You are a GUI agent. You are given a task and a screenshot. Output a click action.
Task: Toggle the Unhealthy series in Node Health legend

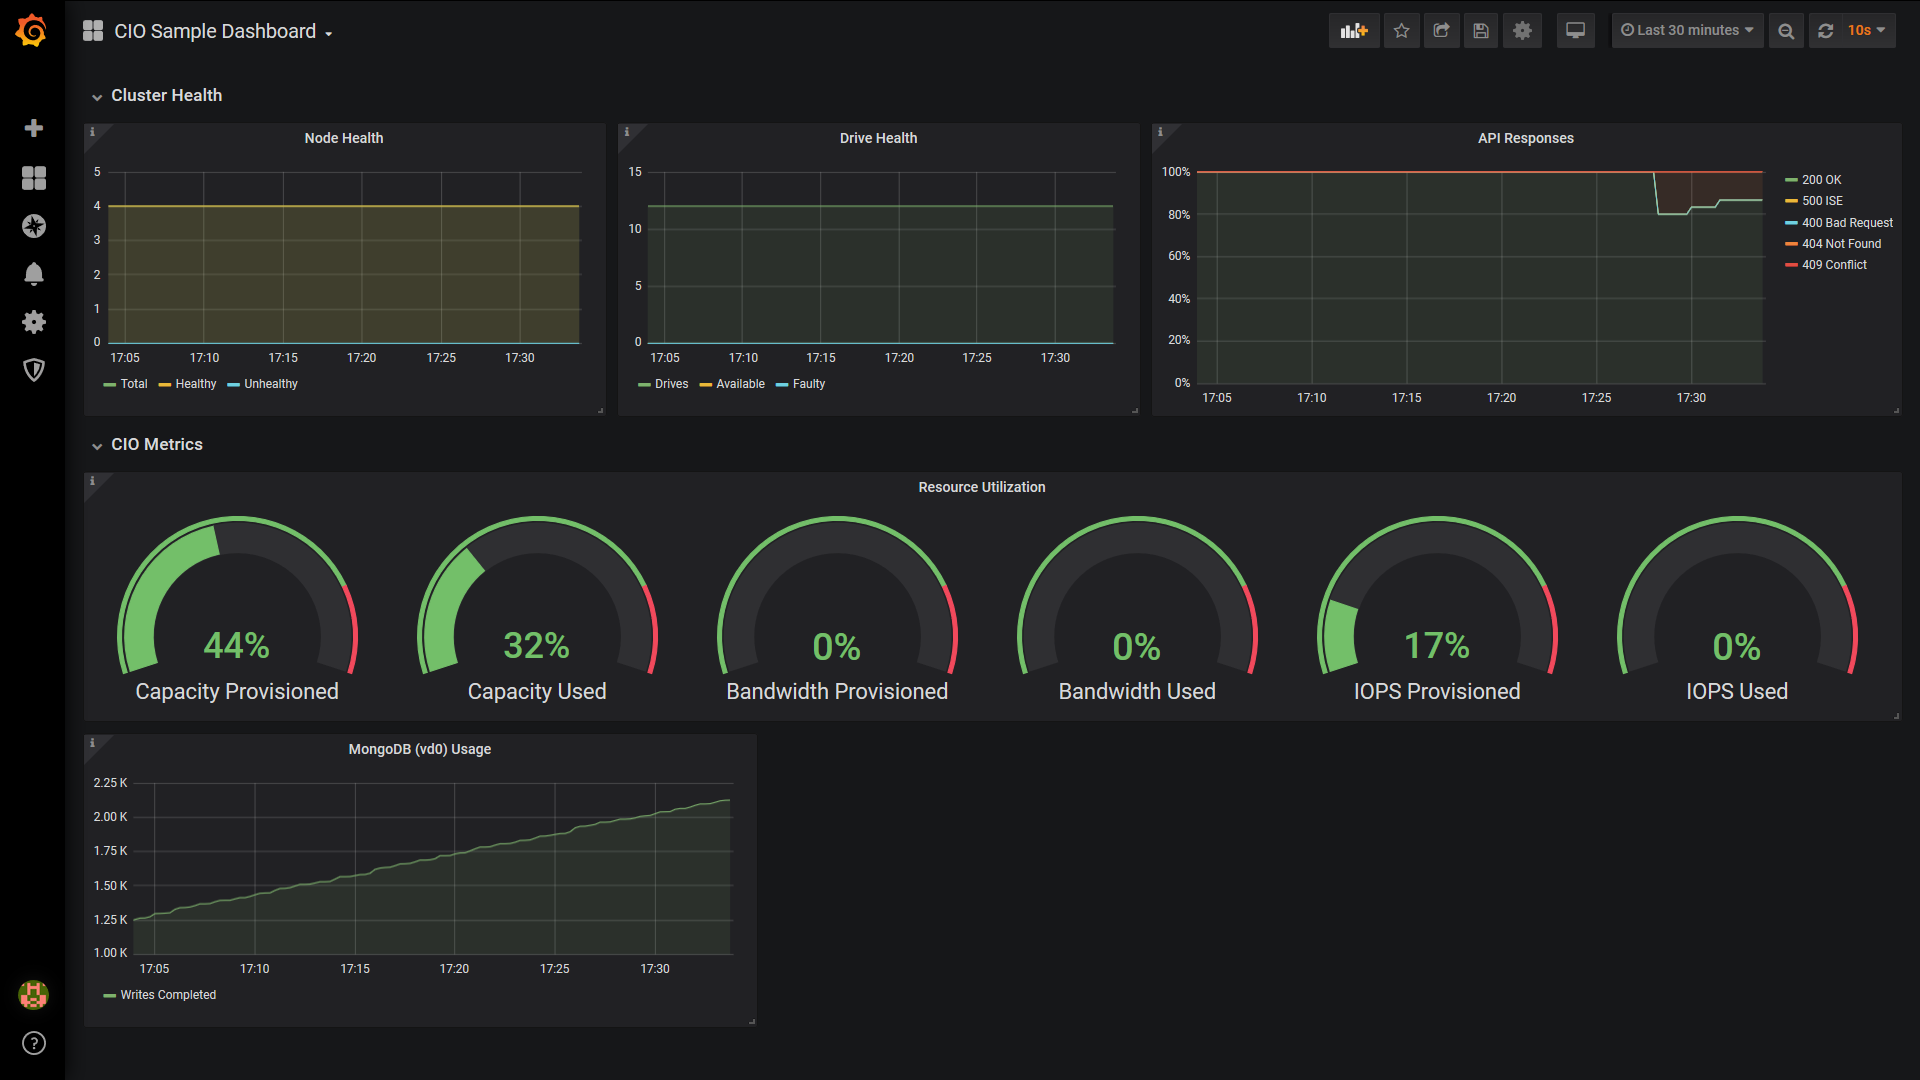[270, 384]
